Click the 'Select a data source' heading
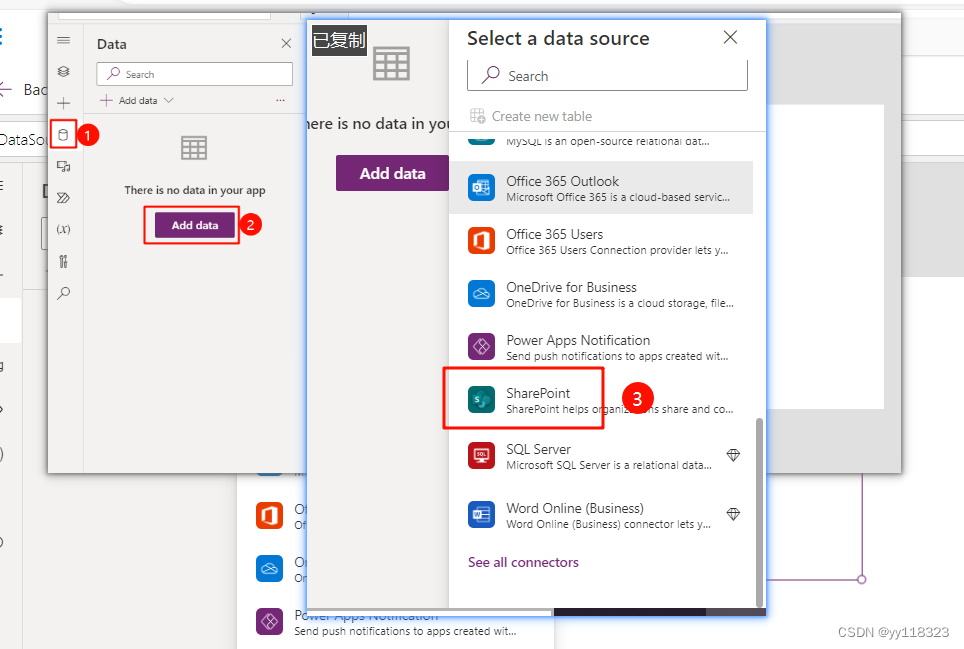 [558, 38]
